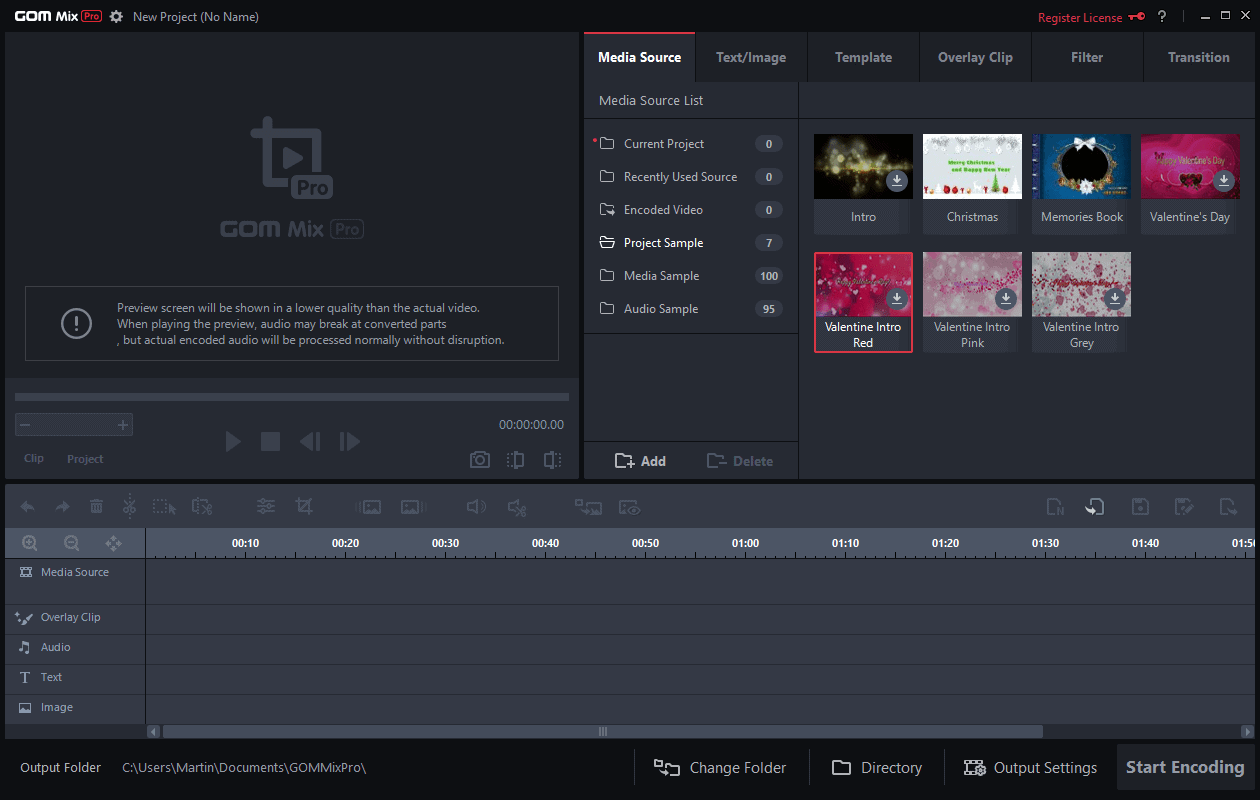Step to the previous frame
Image resolution: width=1260 pixels, height=800 pixels.
coord(310,441)
